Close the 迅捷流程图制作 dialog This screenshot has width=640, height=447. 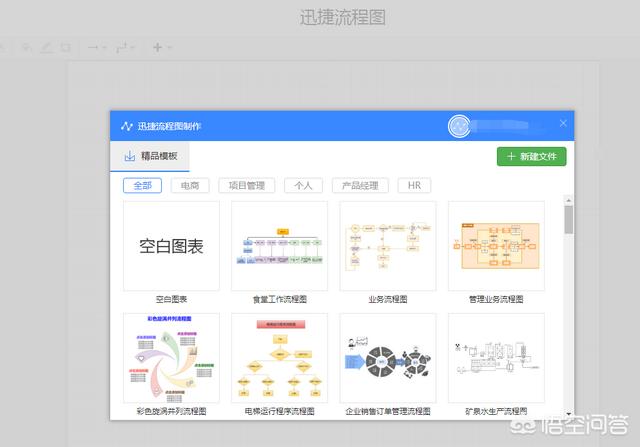point(563,123)
